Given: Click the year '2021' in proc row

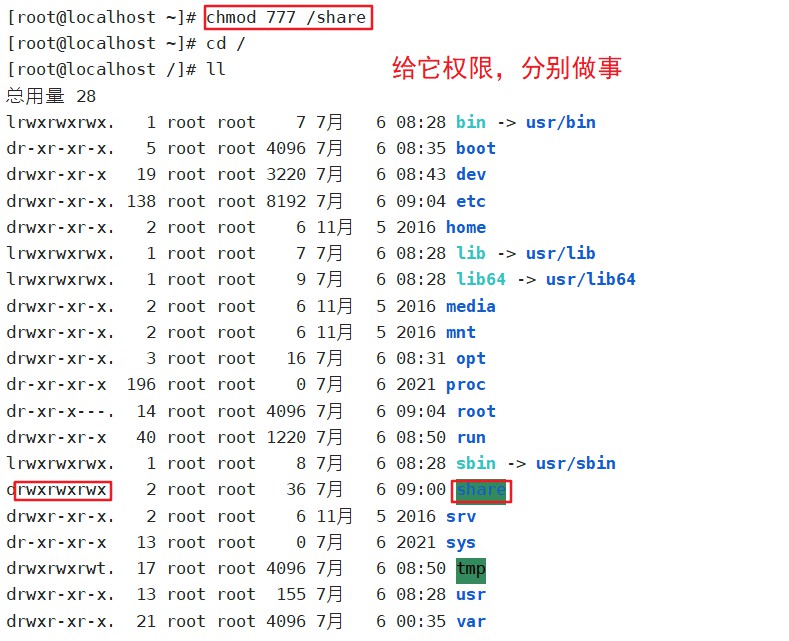Looking at the screenshot, I should pyautogui.click(x=416, y=385).
